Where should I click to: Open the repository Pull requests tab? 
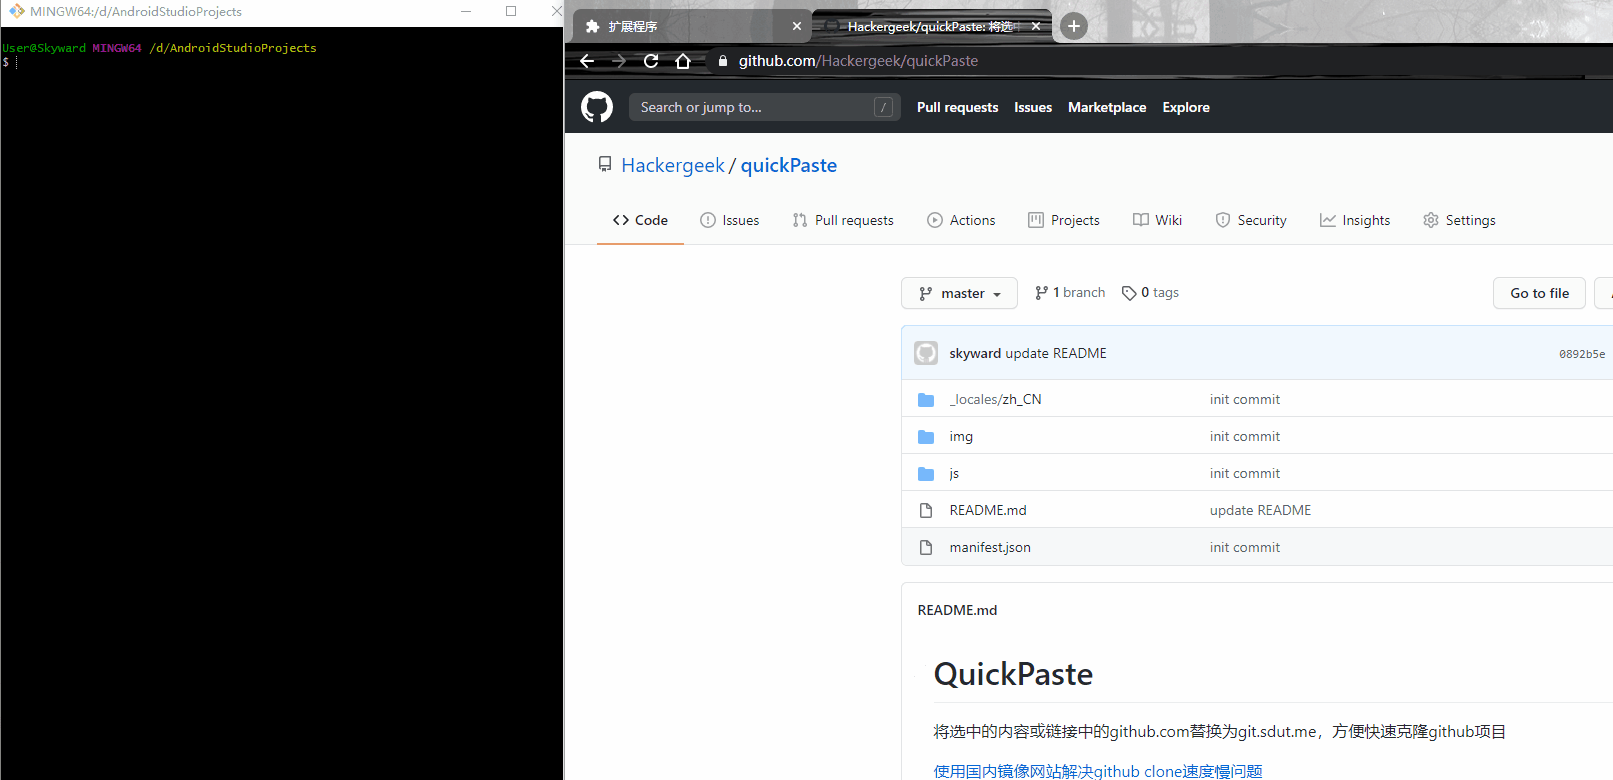[x=843, y=220]
